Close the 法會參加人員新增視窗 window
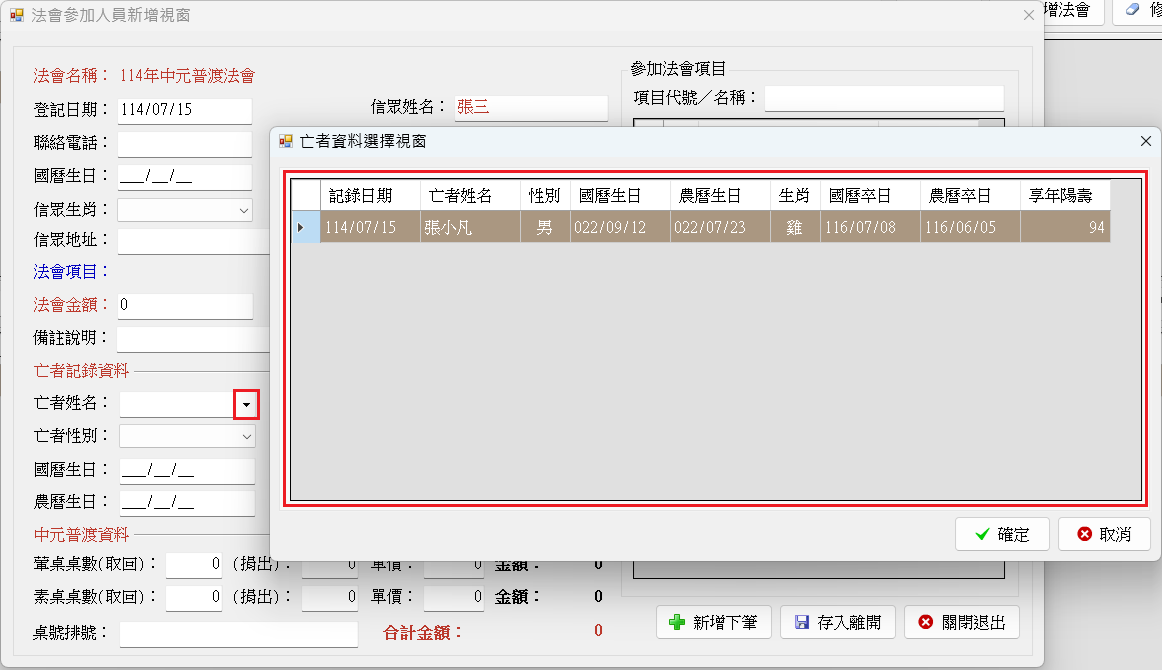 1029,15
